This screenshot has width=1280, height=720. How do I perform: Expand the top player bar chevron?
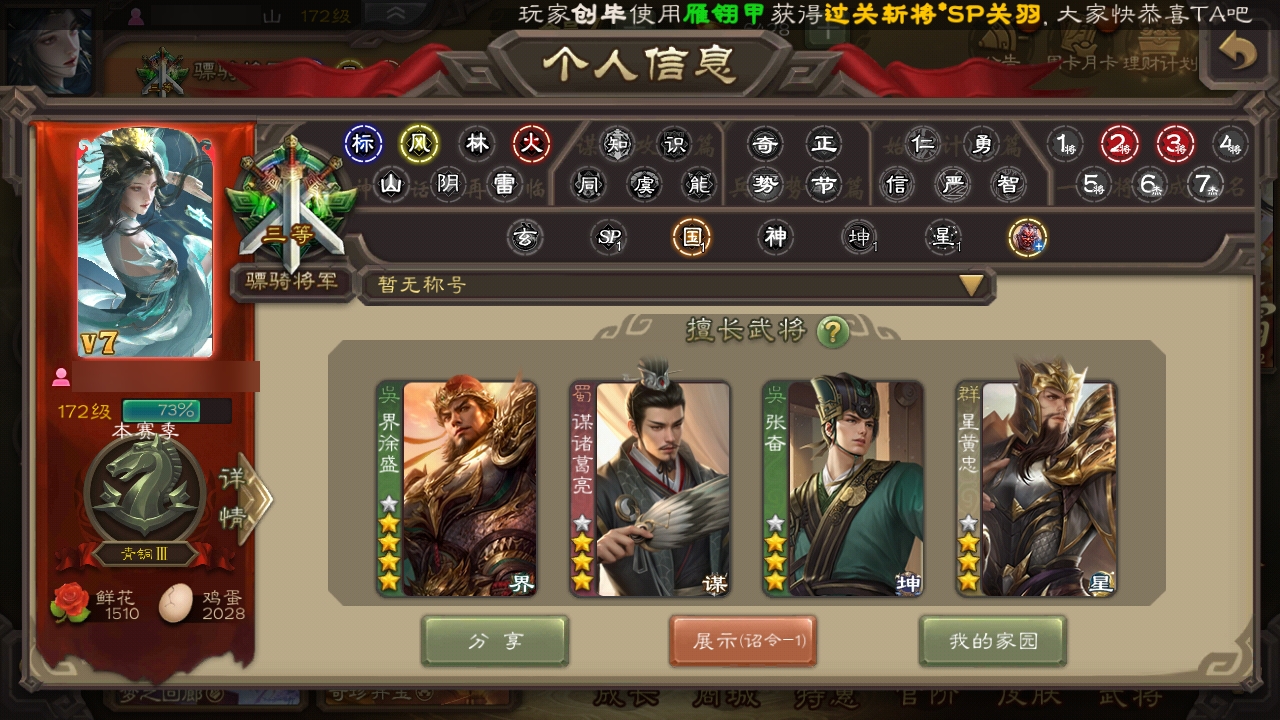[x=397, y=14]
